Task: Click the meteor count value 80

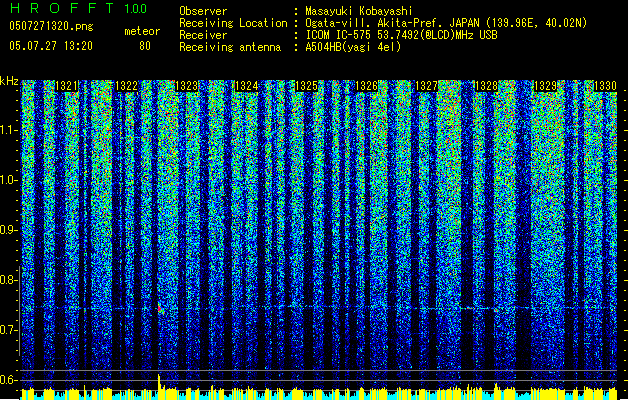Action: 145,46
